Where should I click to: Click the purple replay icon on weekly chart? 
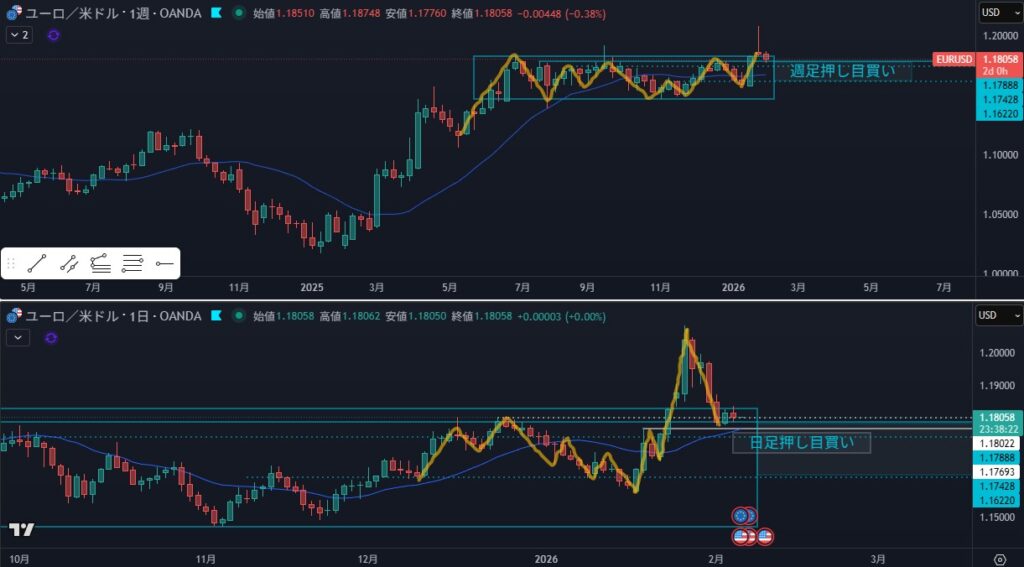(x=53, y=35)
